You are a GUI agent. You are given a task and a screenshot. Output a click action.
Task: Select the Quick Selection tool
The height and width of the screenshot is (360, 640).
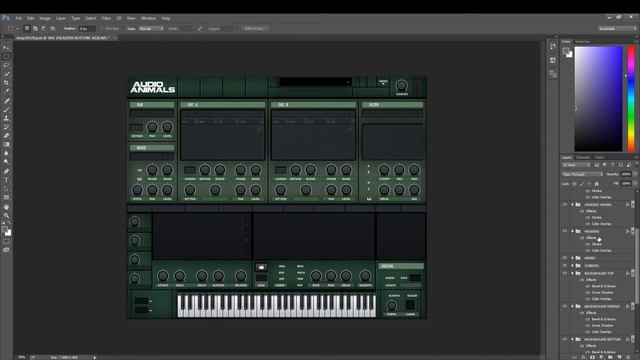click(x=6, y=74)
